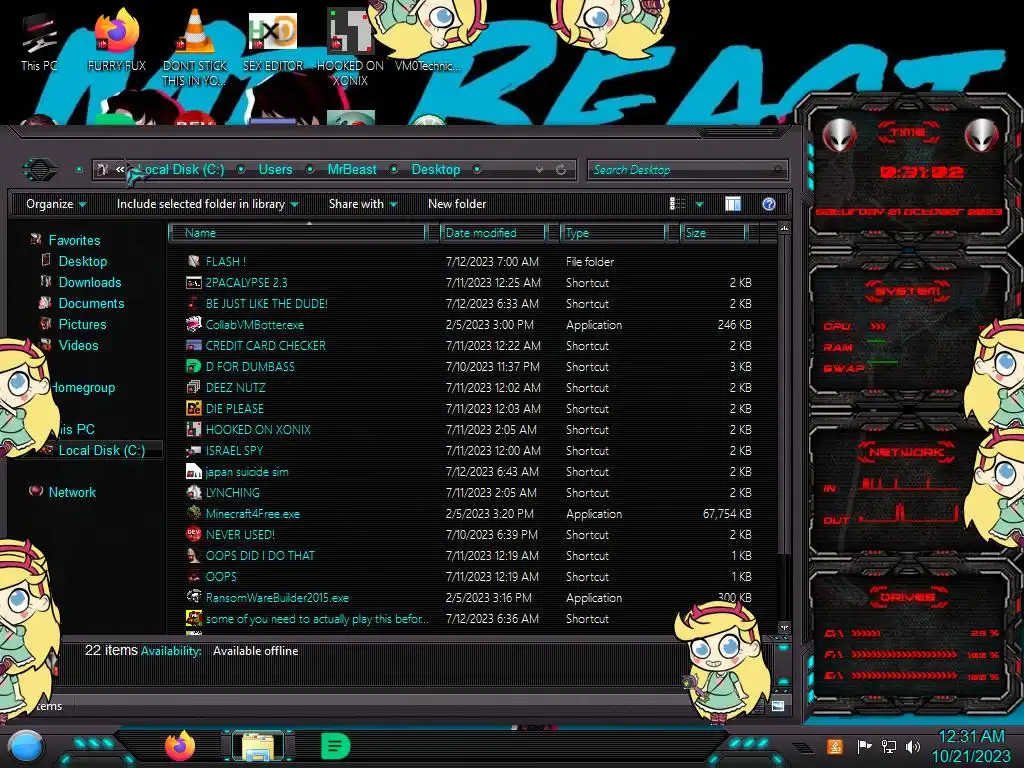The height and width of the screenshot is (768, 1024).
Task: Click the Start orb button
Action: (x=26, y=747)
